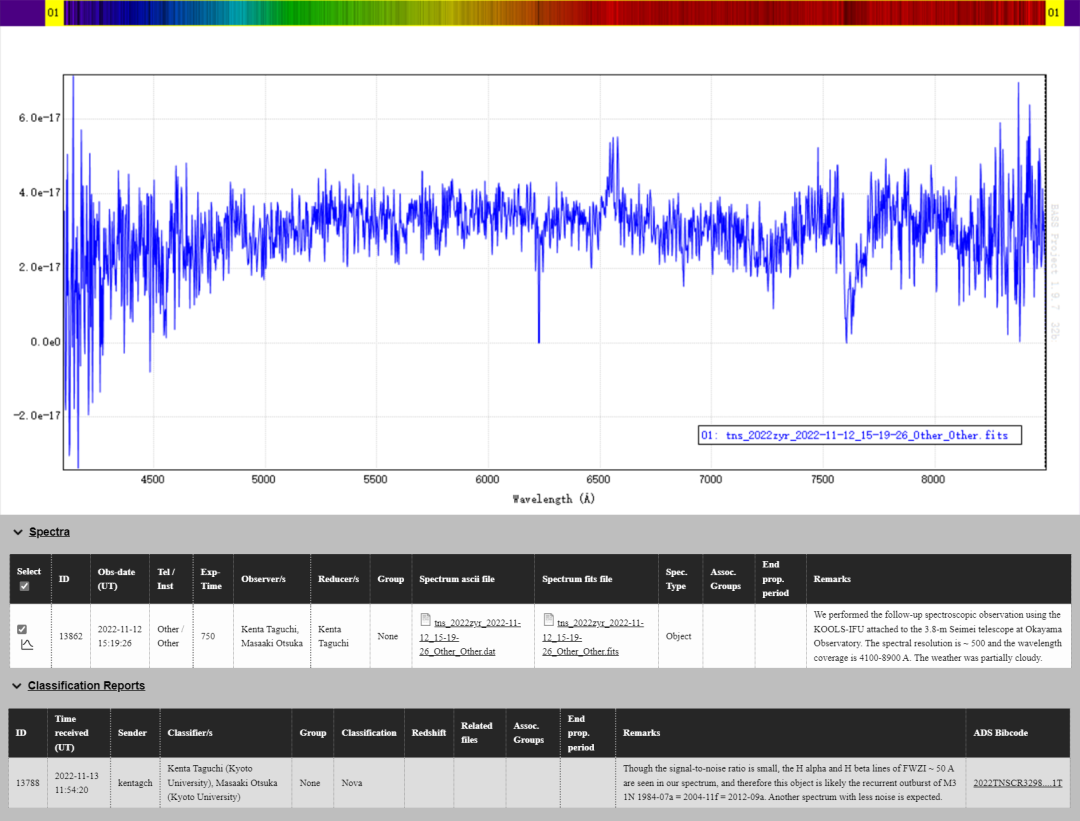Click the spectrum legend label in the plot
Image resolution: width=1080 pixels, height=821 pixels.
pos(860,436)
